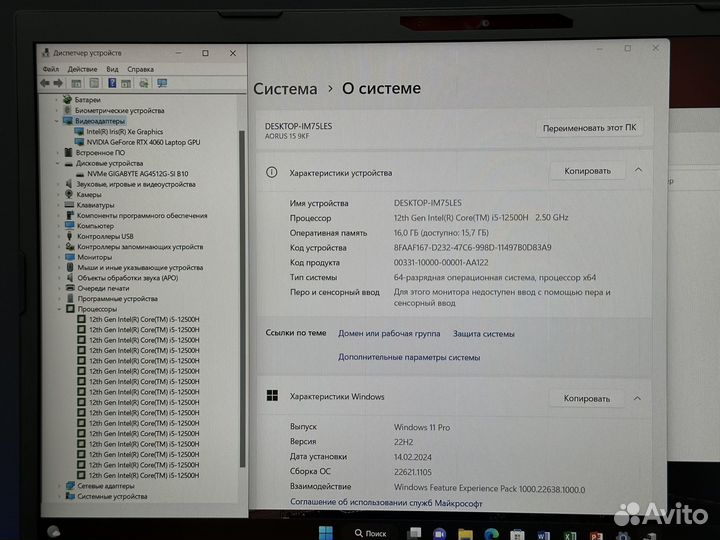
Task: Open Task View from the taskbar
Action: [x=415, y=533]
